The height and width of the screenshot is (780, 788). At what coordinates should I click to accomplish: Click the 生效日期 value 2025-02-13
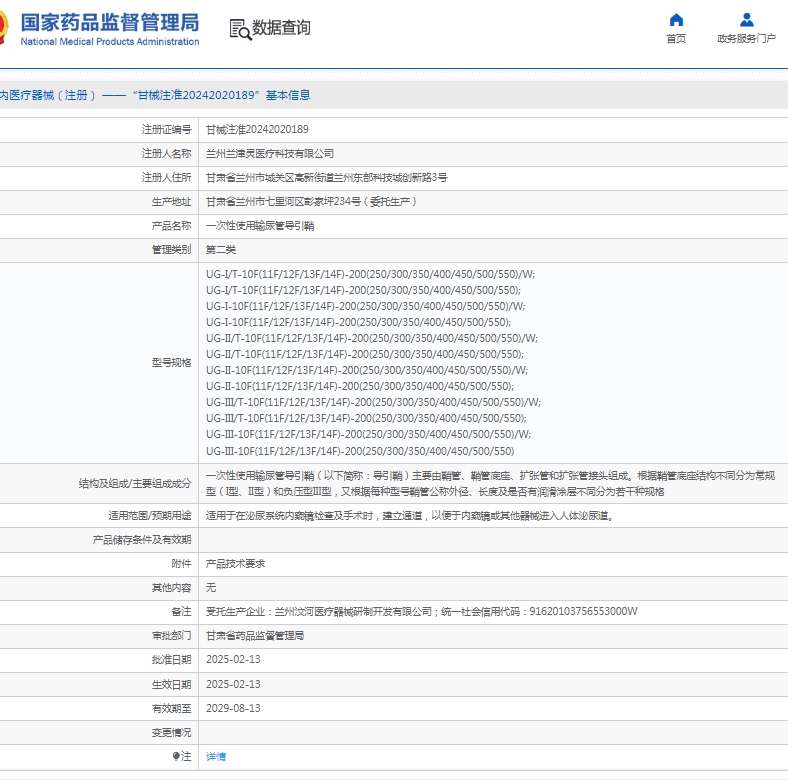tap(233, 684)
